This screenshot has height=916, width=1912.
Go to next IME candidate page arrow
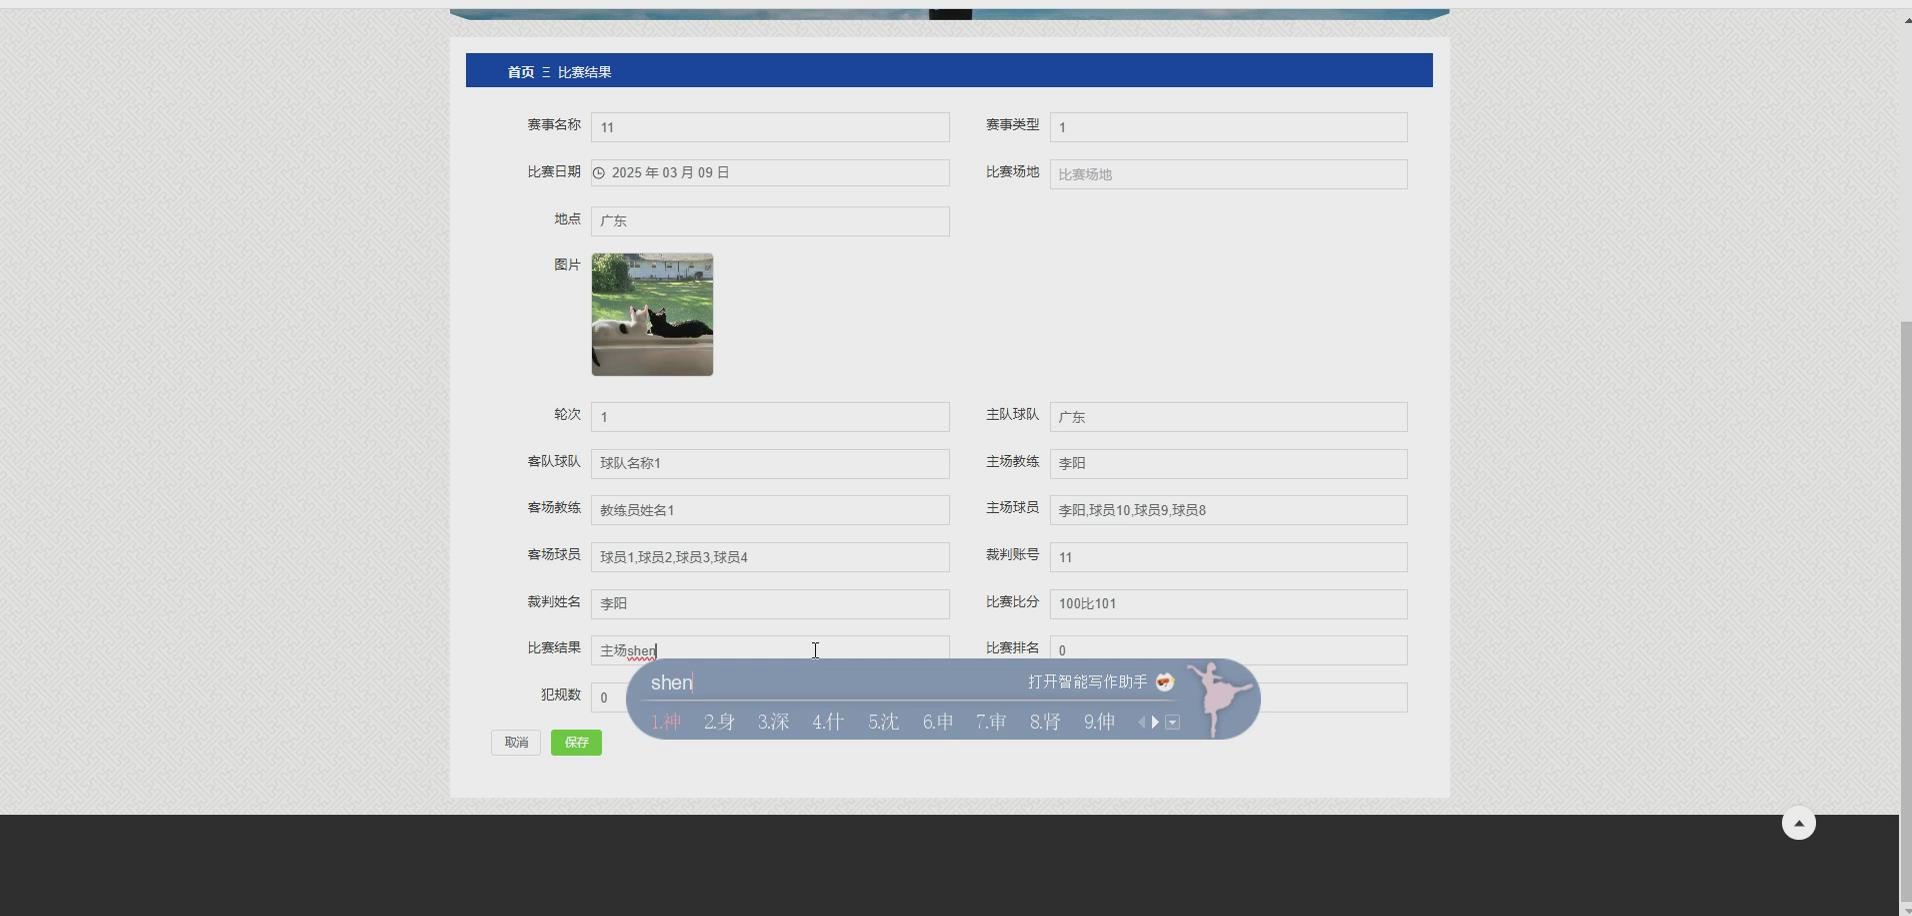point(1155,722)
